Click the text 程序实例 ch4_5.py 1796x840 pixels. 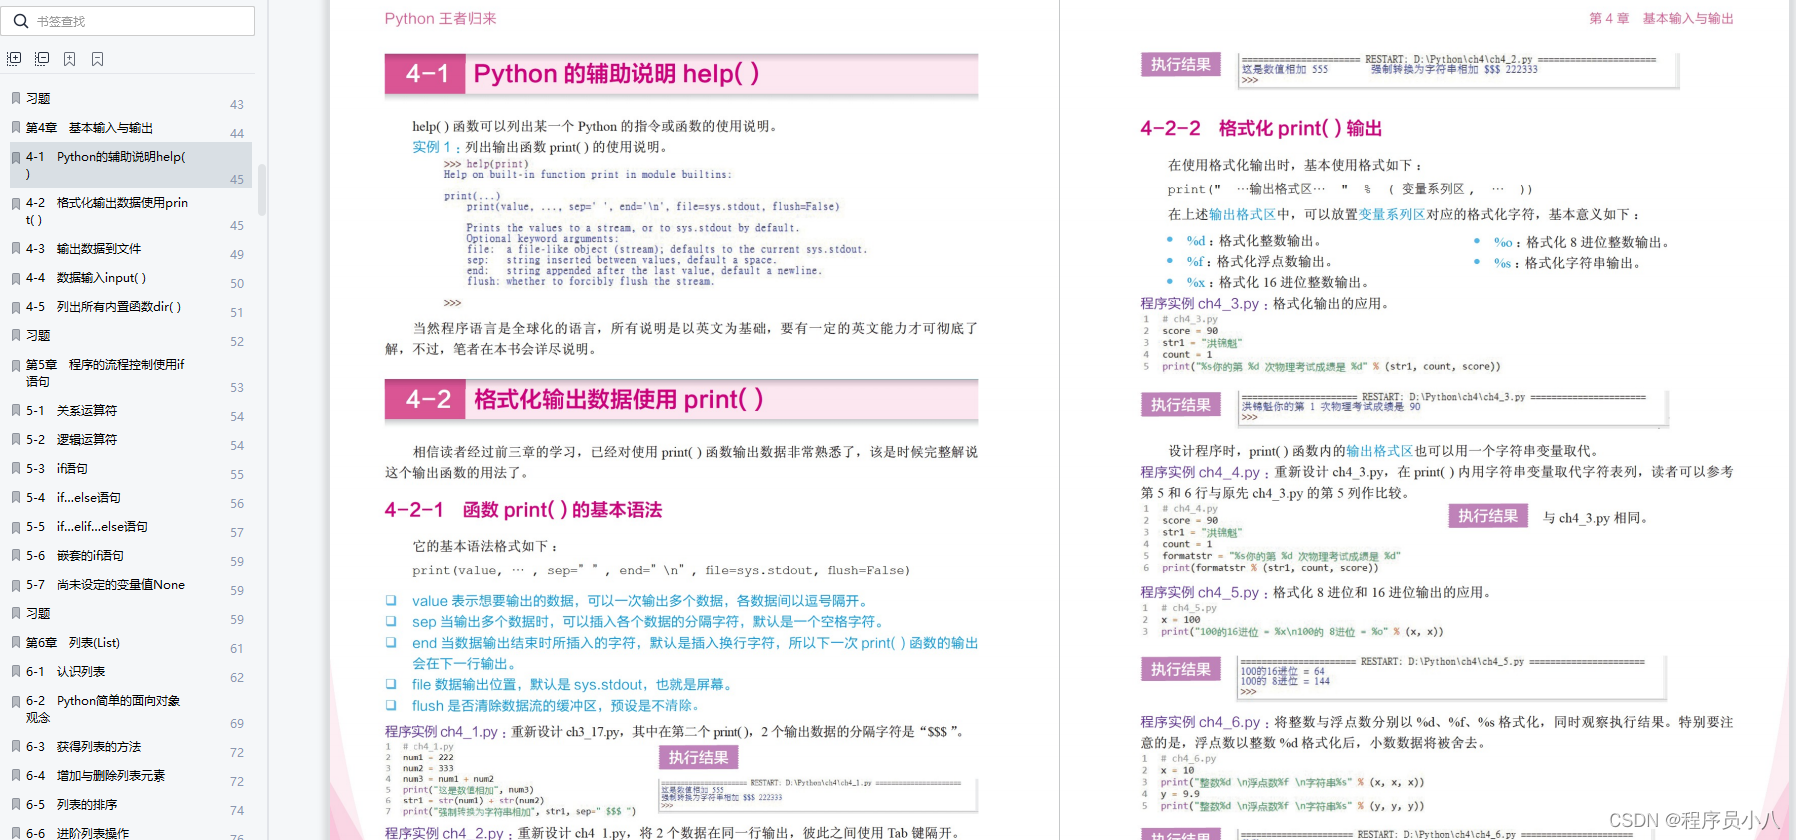(1199, 592)
